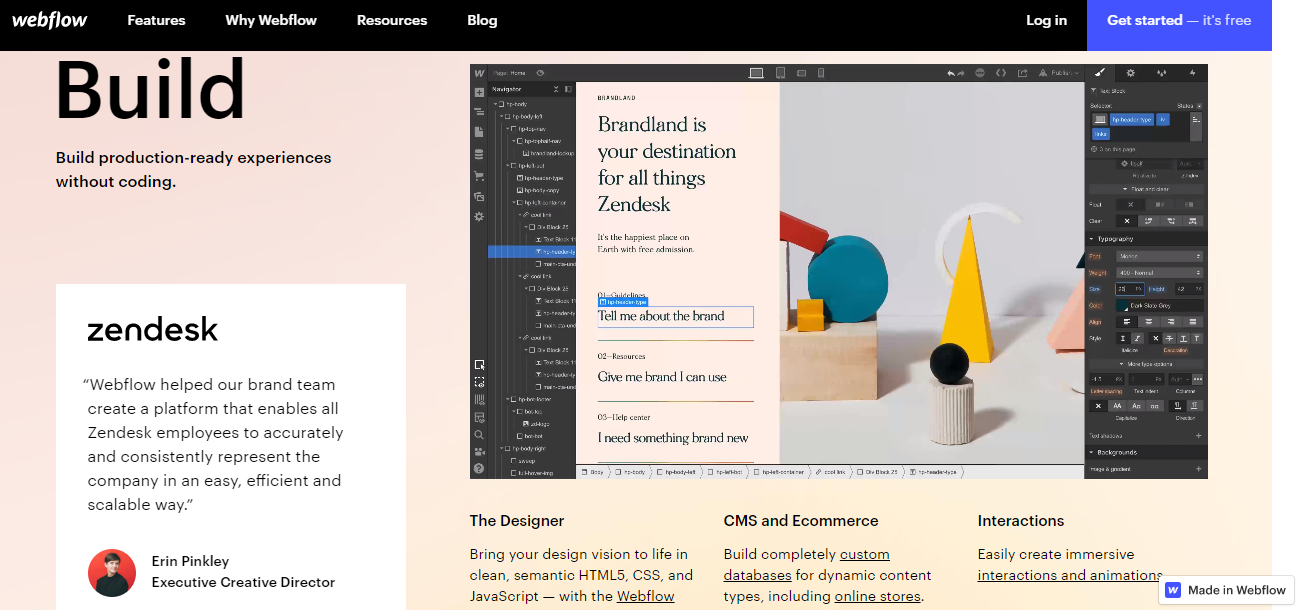Image resolution: width=1302 pixels, height=610 pixels.
Task: Collapse the Backgrounds section header
Action: point(1146,452)
